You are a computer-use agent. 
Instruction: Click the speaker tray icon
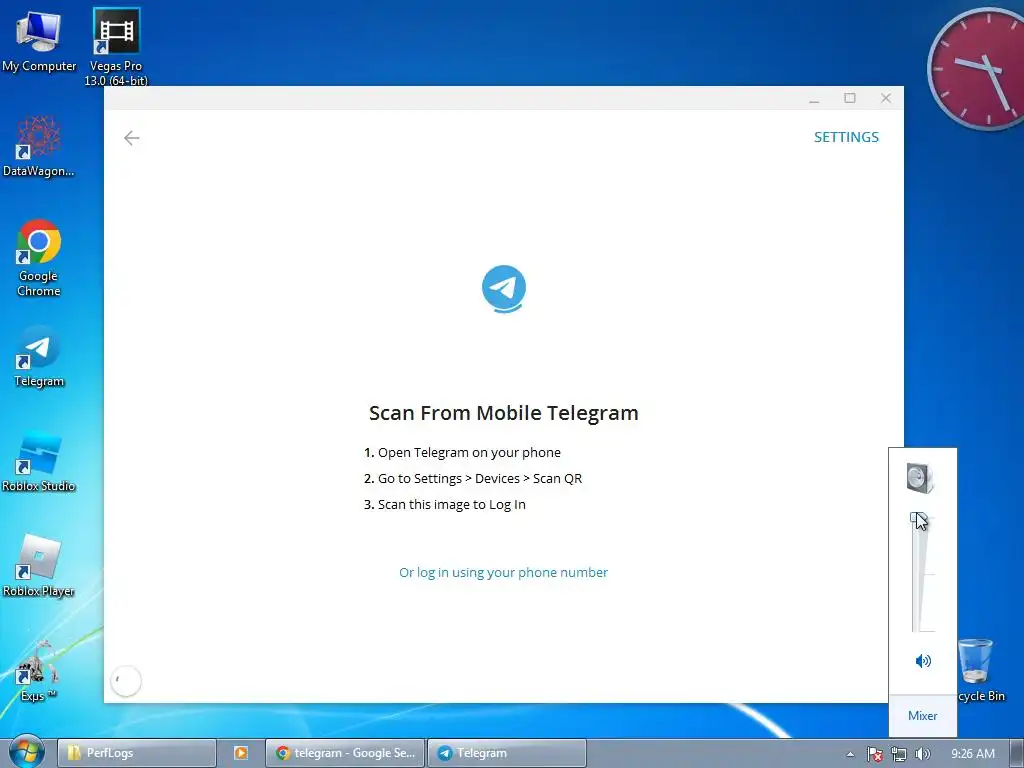point(922,754)
